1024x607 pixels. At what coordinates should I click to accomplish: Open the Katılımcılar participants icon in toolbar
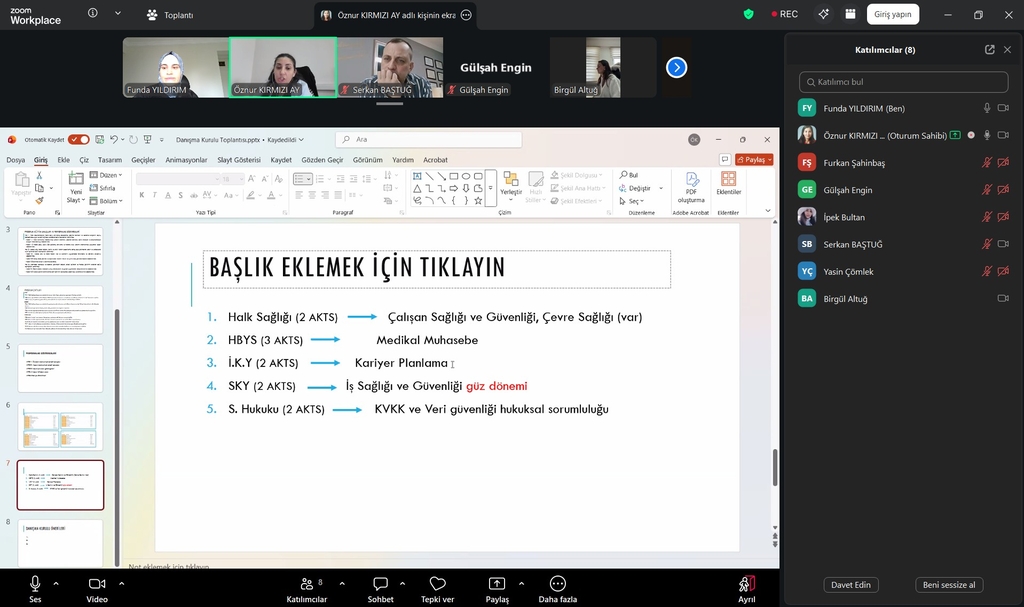(x=305, y=584)
